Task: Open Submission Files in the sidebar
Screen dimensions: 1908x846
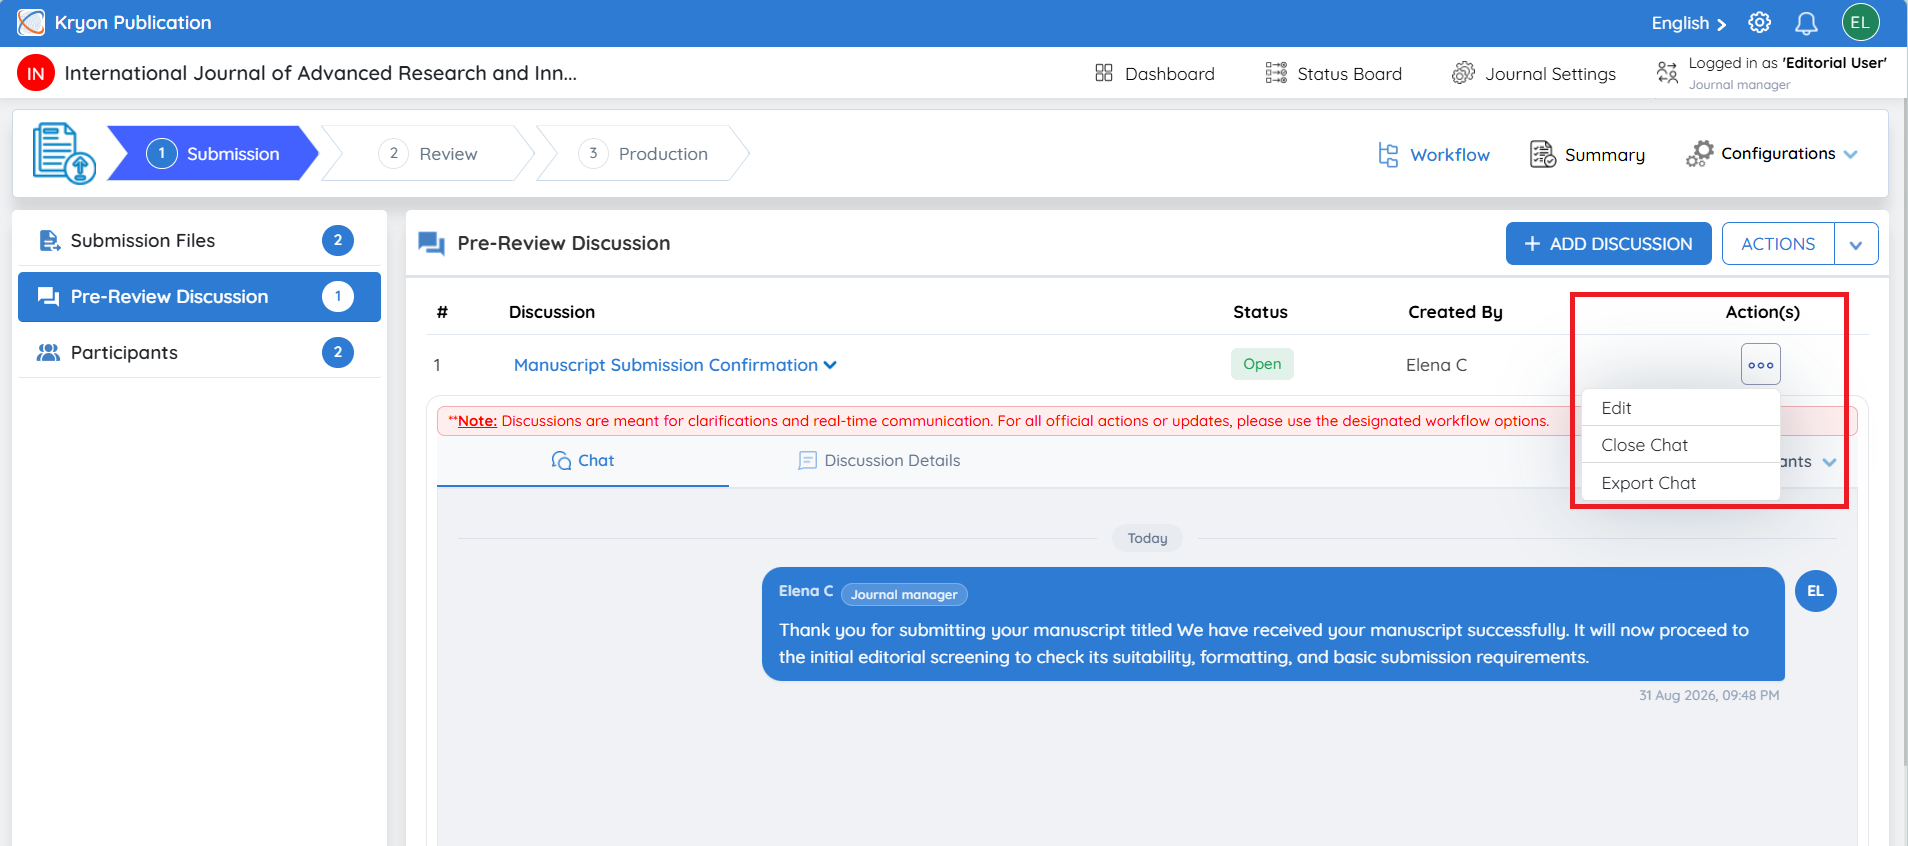Action: [x=199, y=241]
